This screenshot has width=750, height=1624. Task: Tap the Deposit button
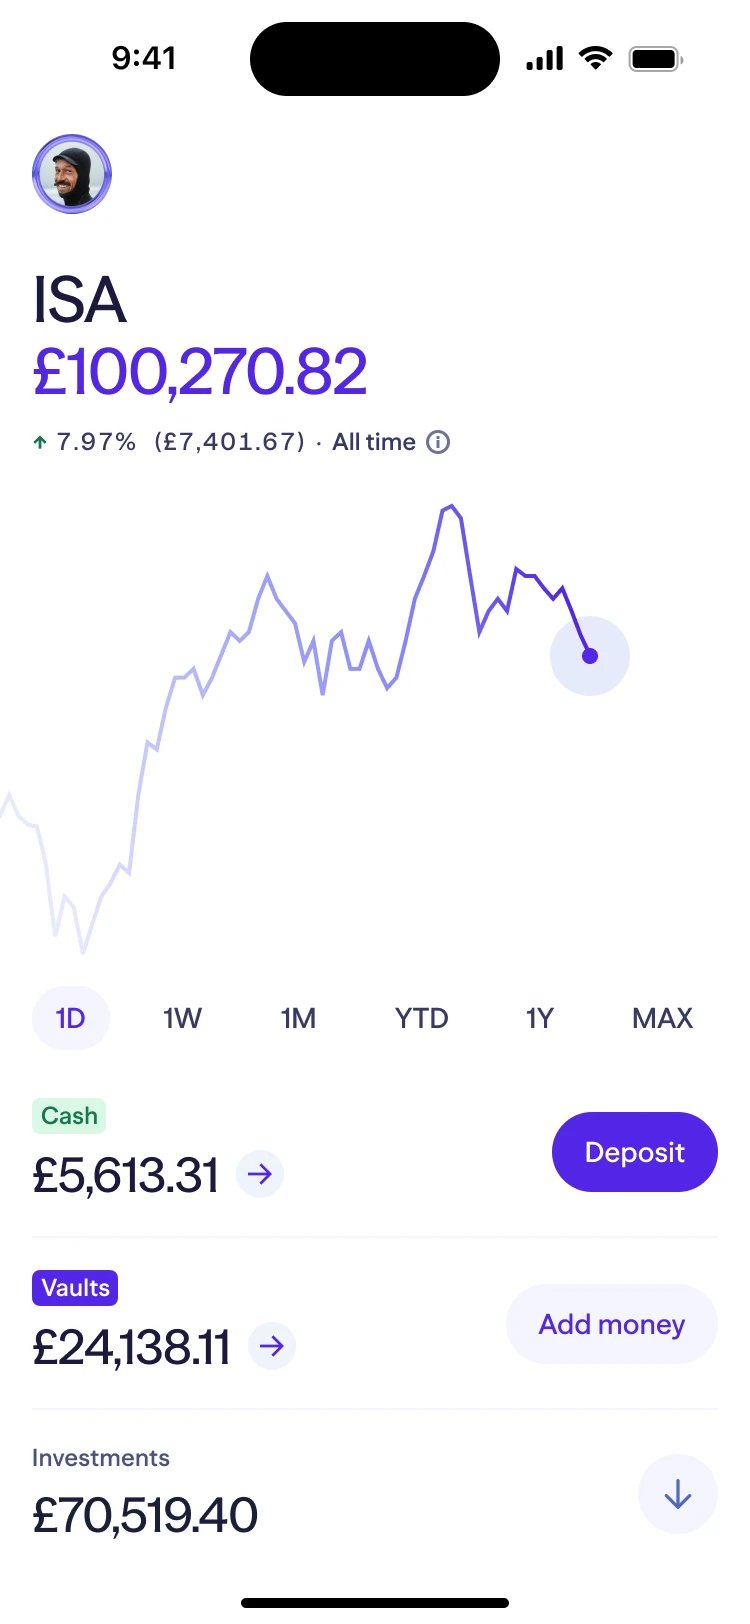(x=635, y=1152)
